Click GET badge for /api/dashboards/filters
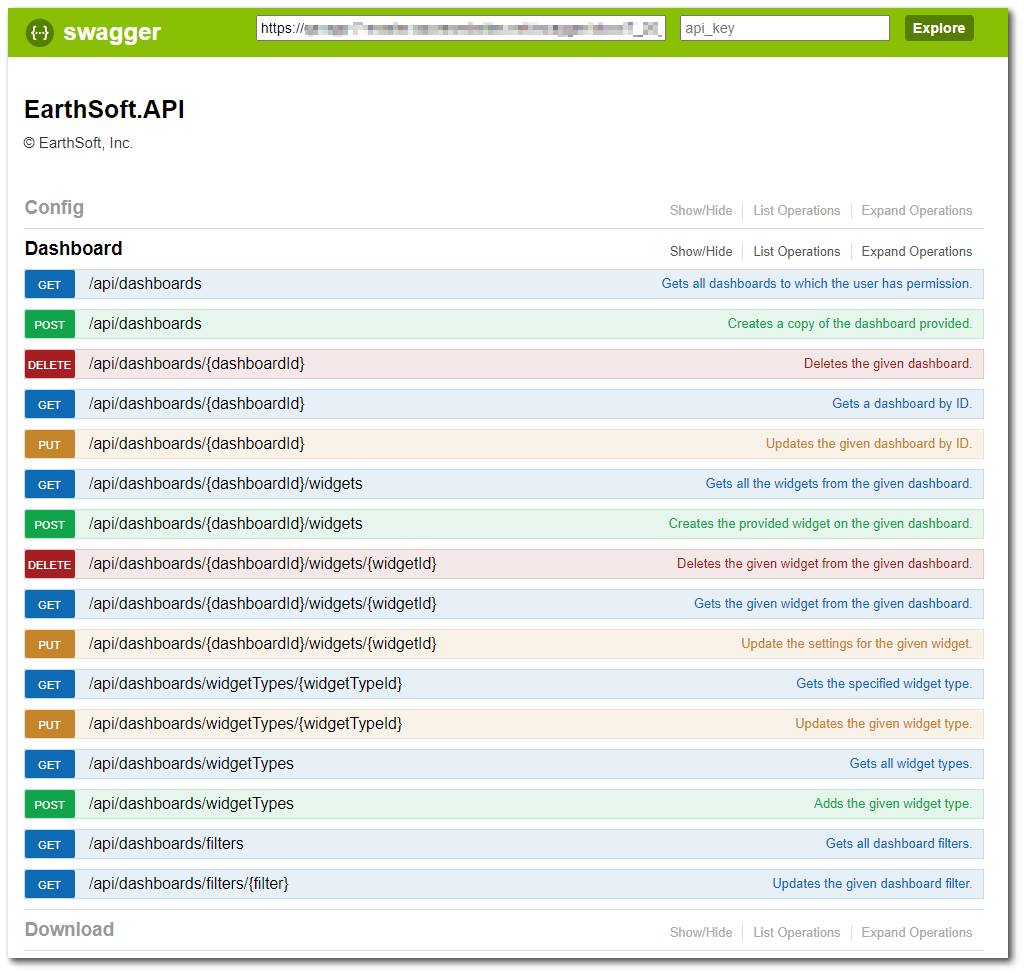Viewport: 1024px width, 974px height. coord(50,845)
